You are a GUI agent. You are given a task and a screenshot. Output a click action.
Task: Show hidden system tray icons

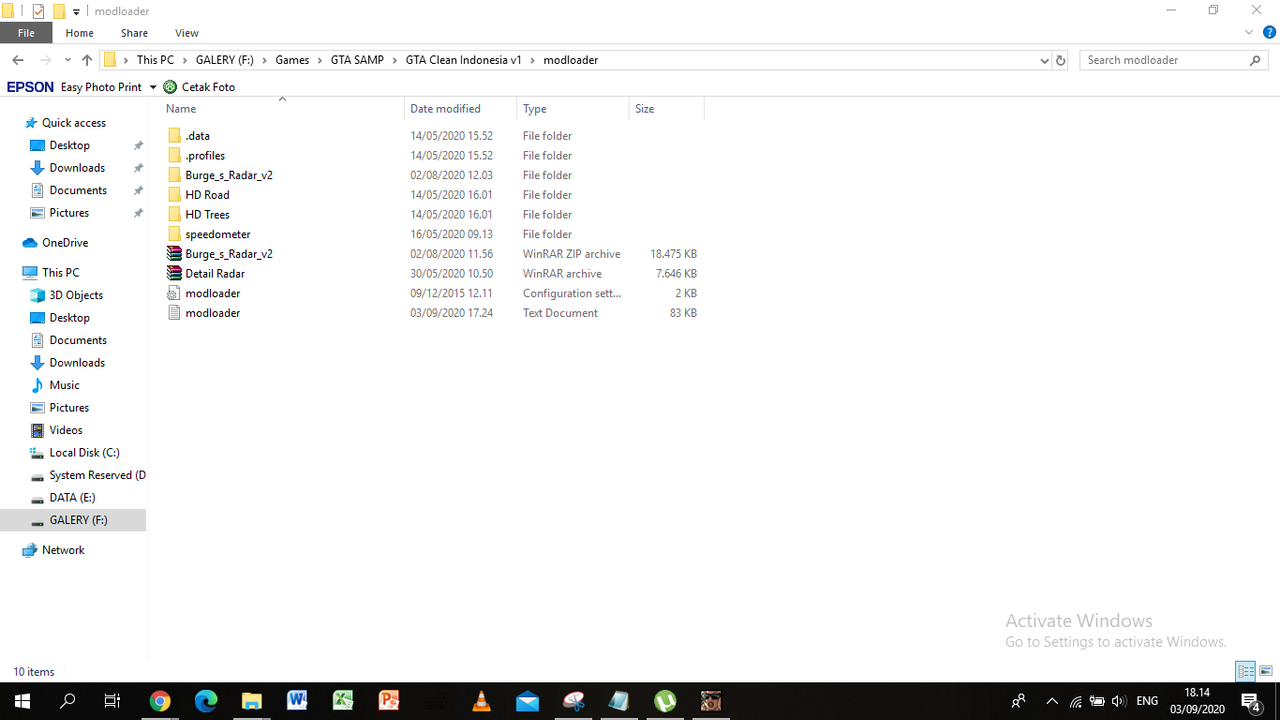click(1052, 701)
